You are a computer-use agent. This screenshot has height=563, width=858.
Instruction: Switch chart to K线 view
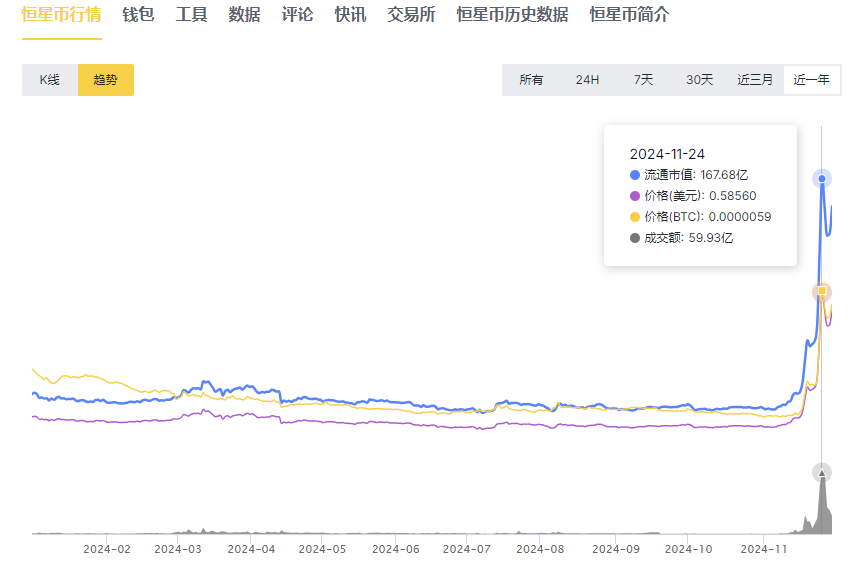50,80
